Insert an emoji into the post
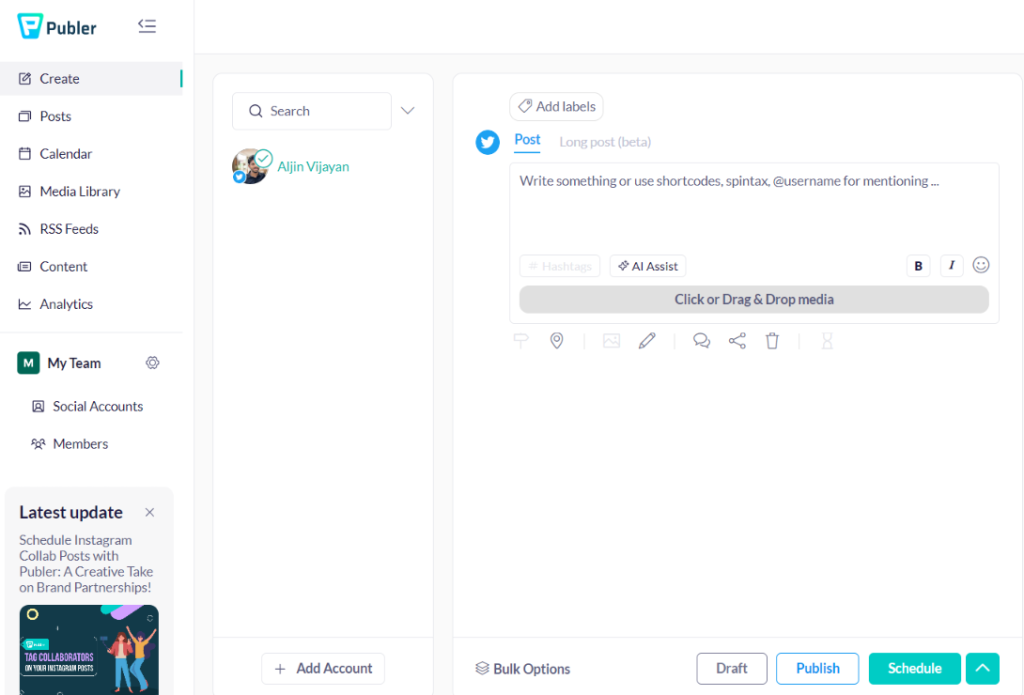Viewport: 1024px width, 695px height. coord(981,264)
